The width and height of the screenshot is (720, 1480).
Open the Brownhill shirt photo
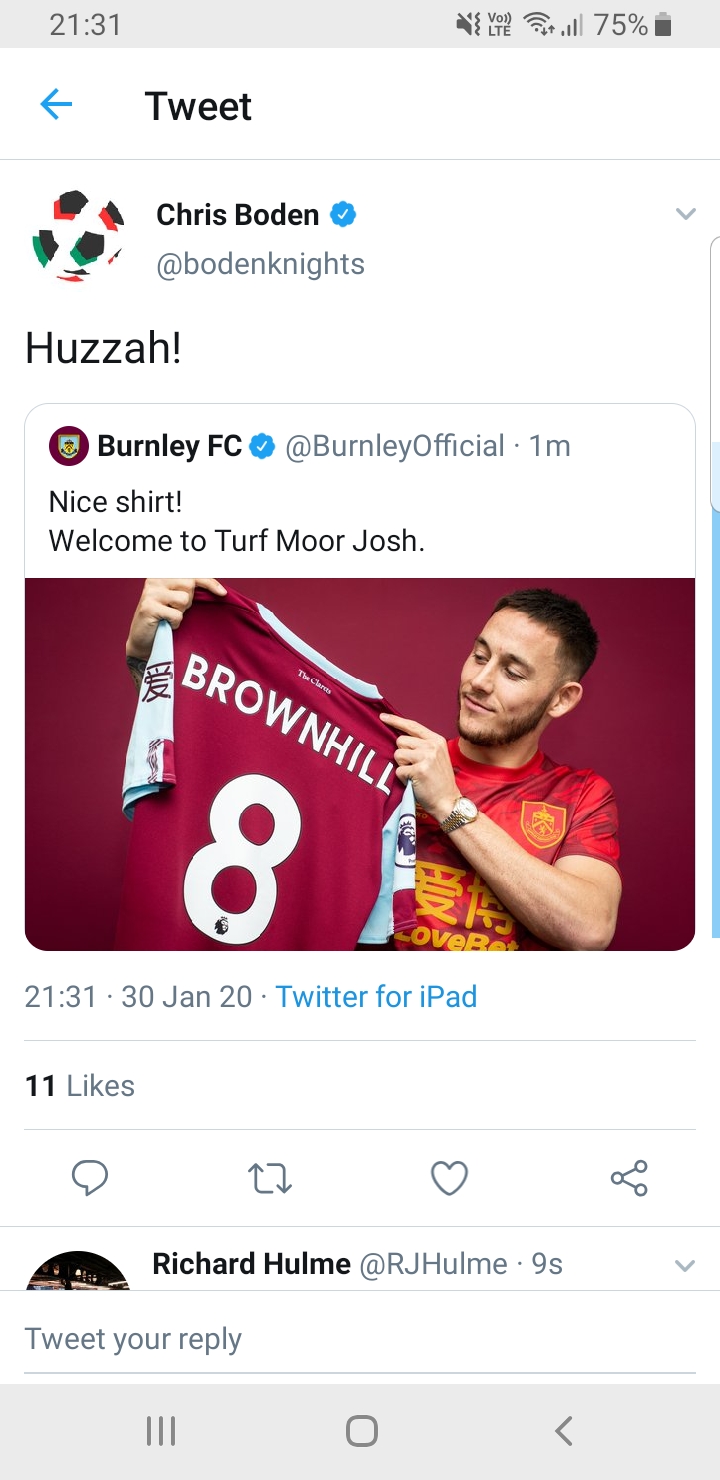360,764
